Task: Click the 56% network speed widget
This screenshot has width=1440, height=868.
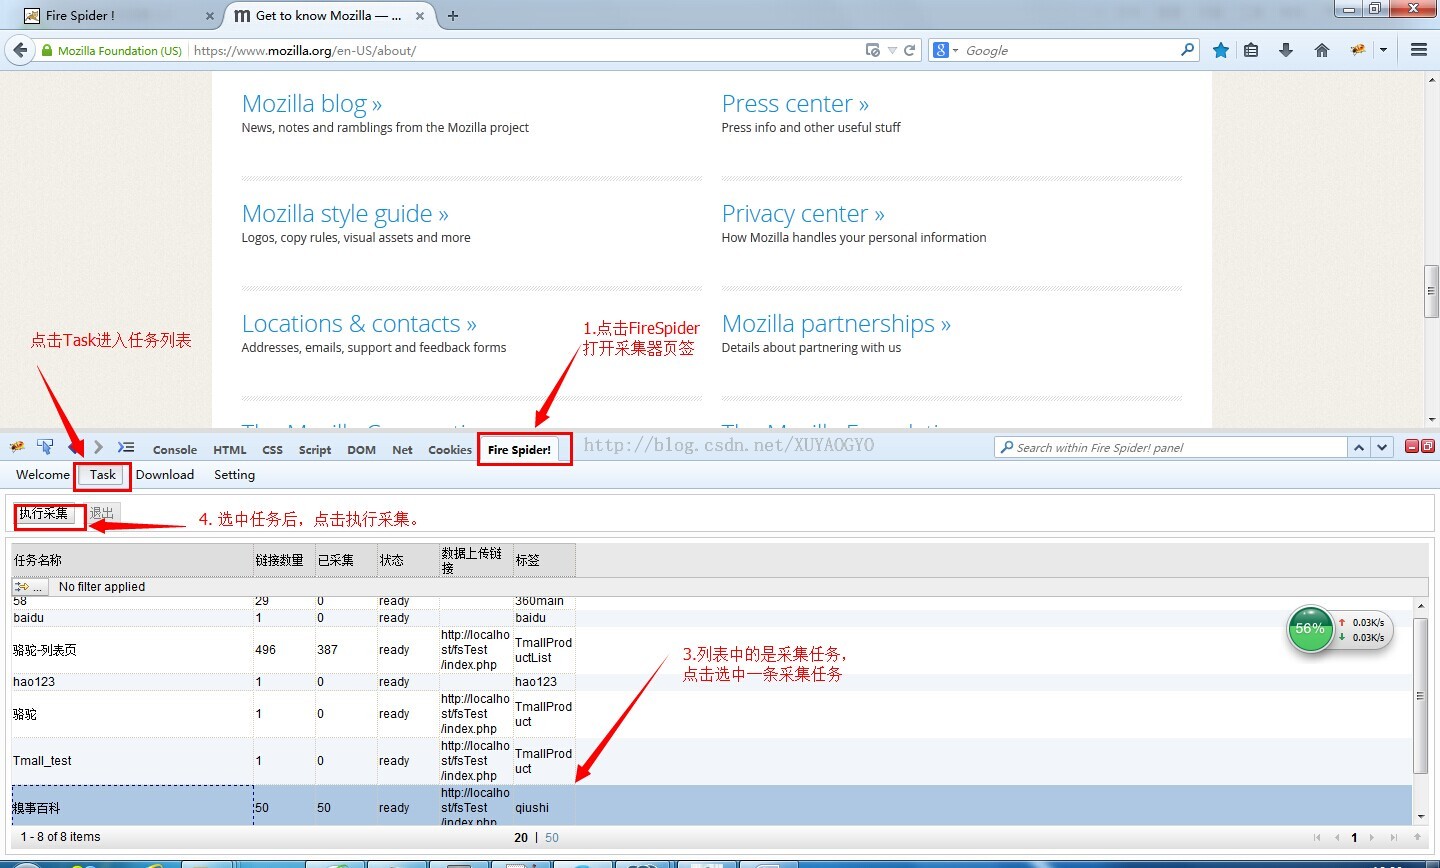Action: point(1339,630)
